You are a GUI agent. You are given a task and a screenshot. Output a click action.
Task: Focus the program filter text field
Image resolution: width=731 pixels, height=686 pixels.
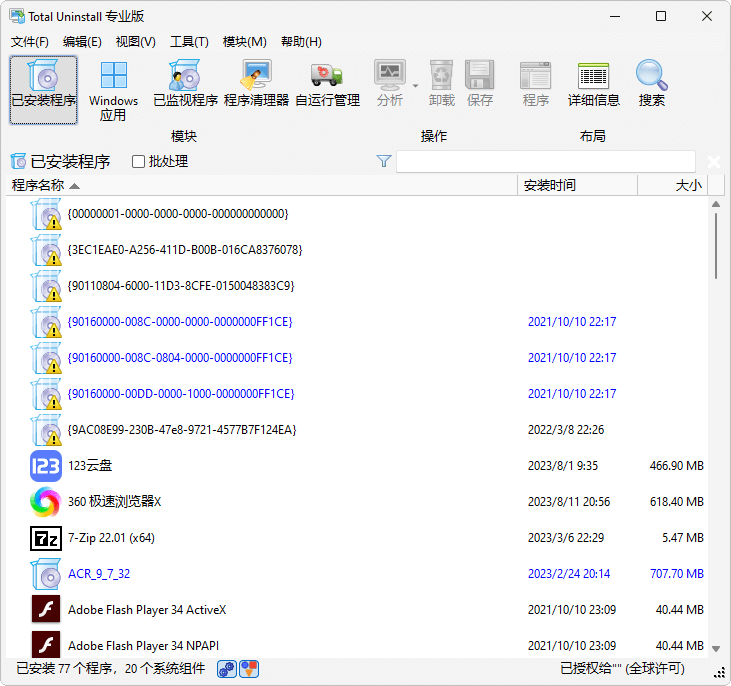545,162
